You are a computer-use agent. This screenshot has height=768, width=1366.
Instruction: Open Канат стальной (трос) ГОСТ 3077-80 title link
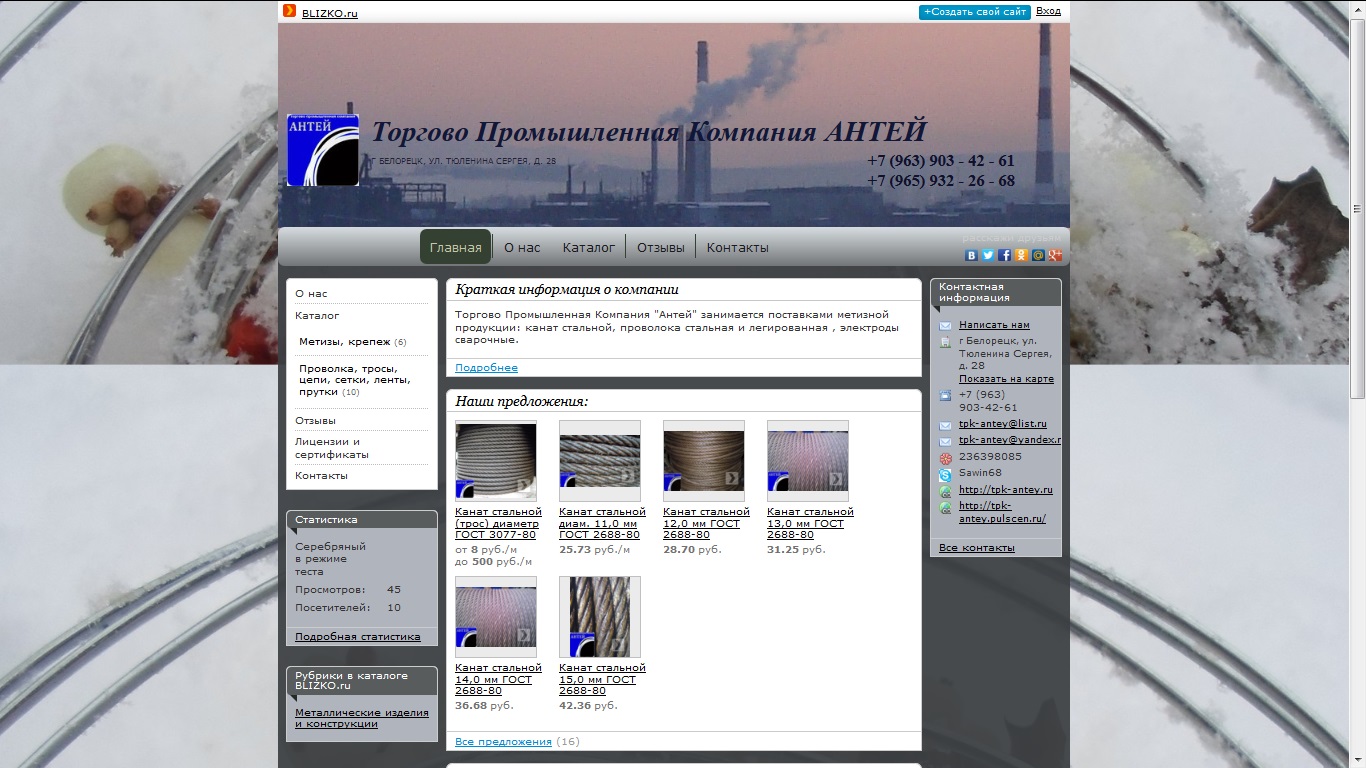tap(498, 523)
